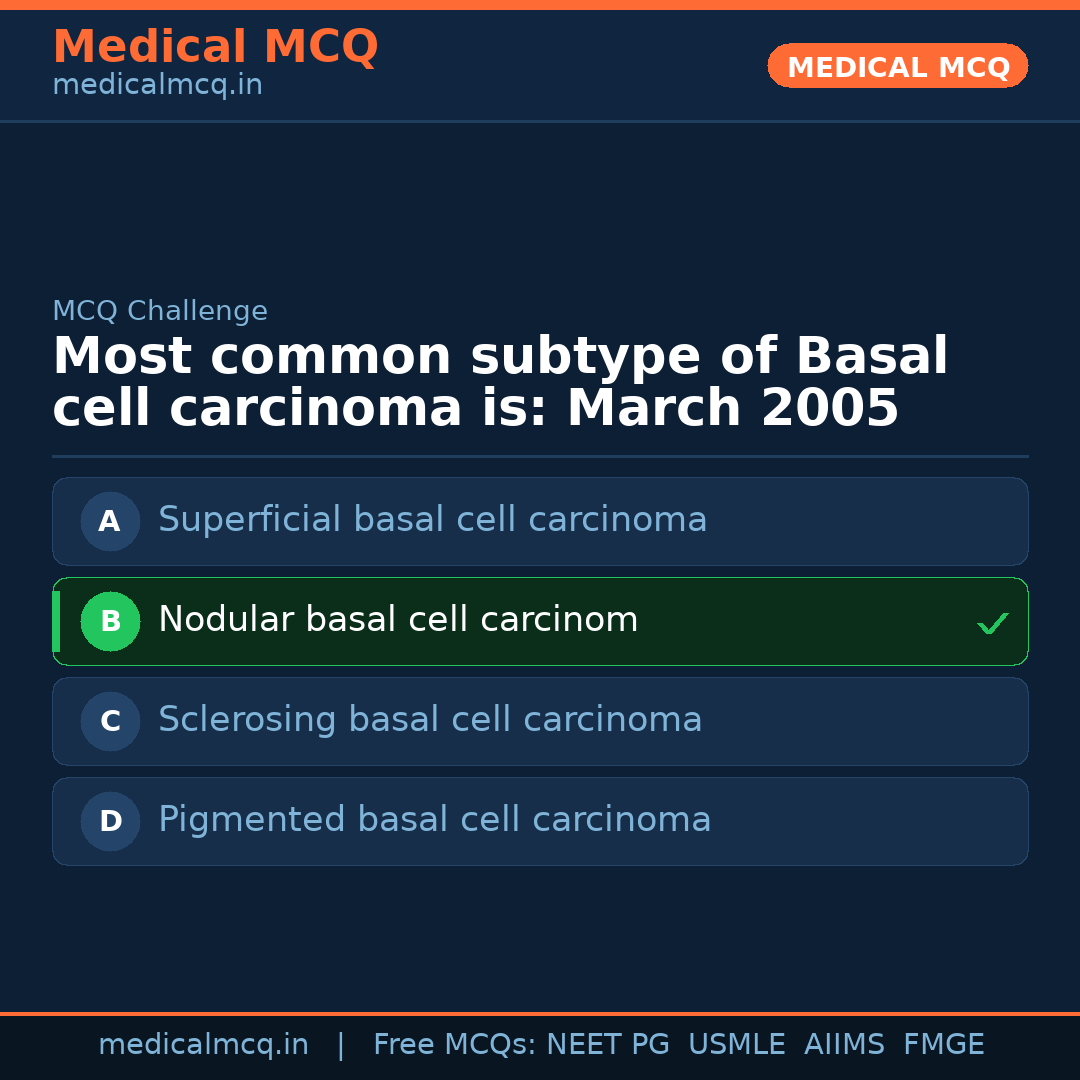This screenshot has height=1080, width=1080.
Task: Click the orange "MEDICAL MCQ" badge button
Action: click(897, 67)
